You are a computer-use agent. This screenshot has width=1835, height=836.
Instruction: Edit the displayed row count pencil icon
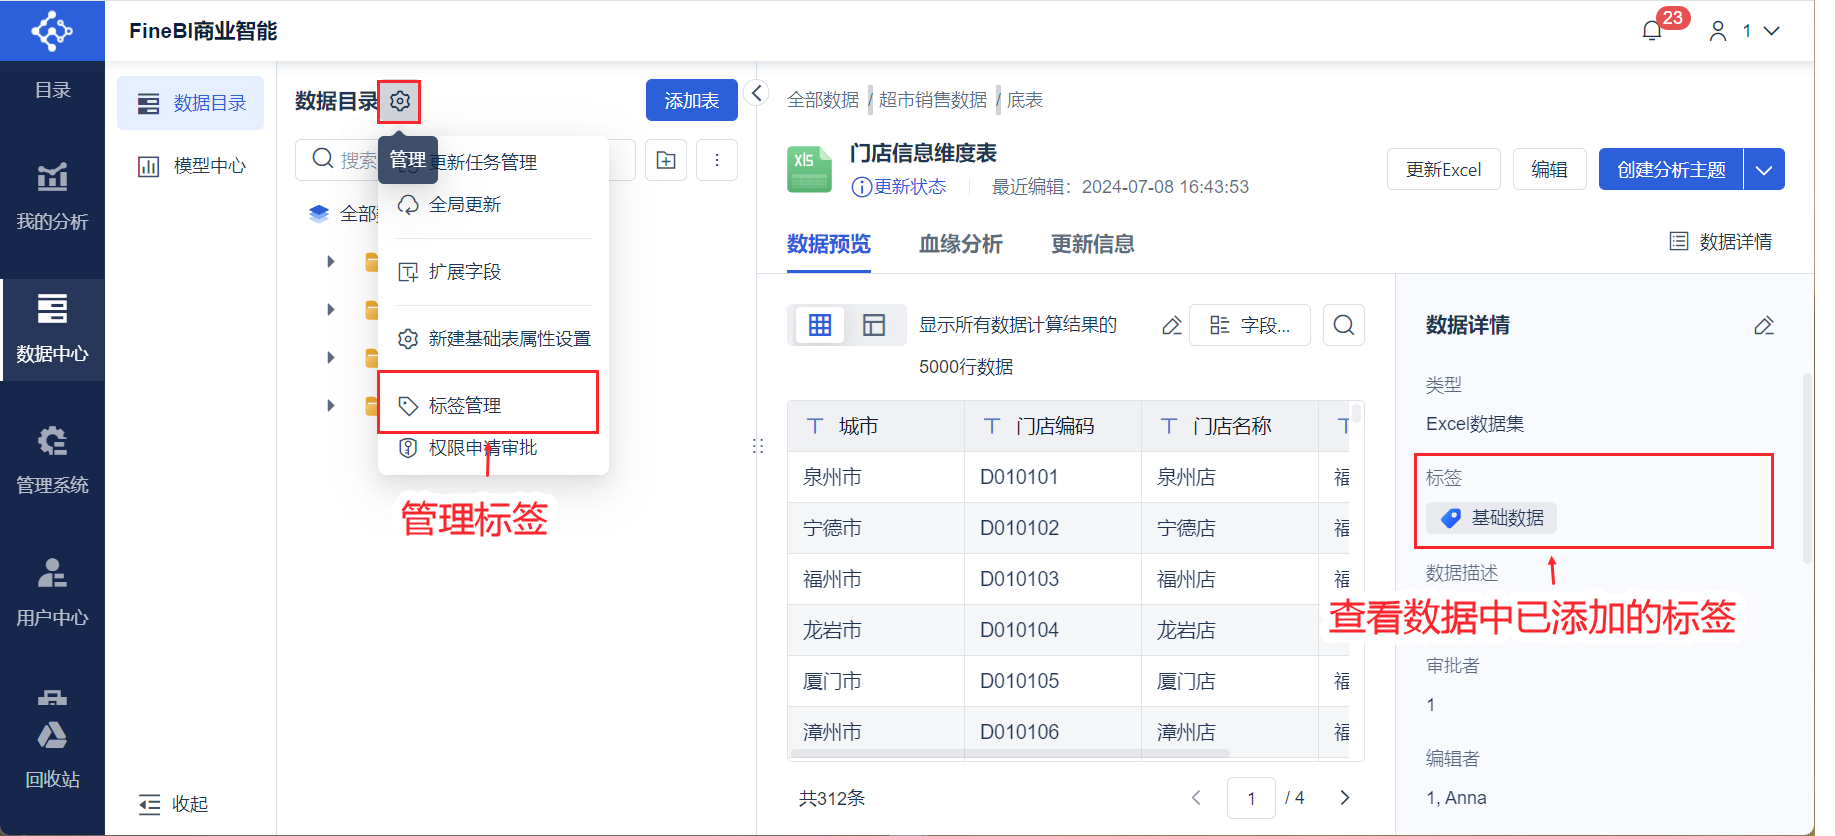click(1172, 326)
